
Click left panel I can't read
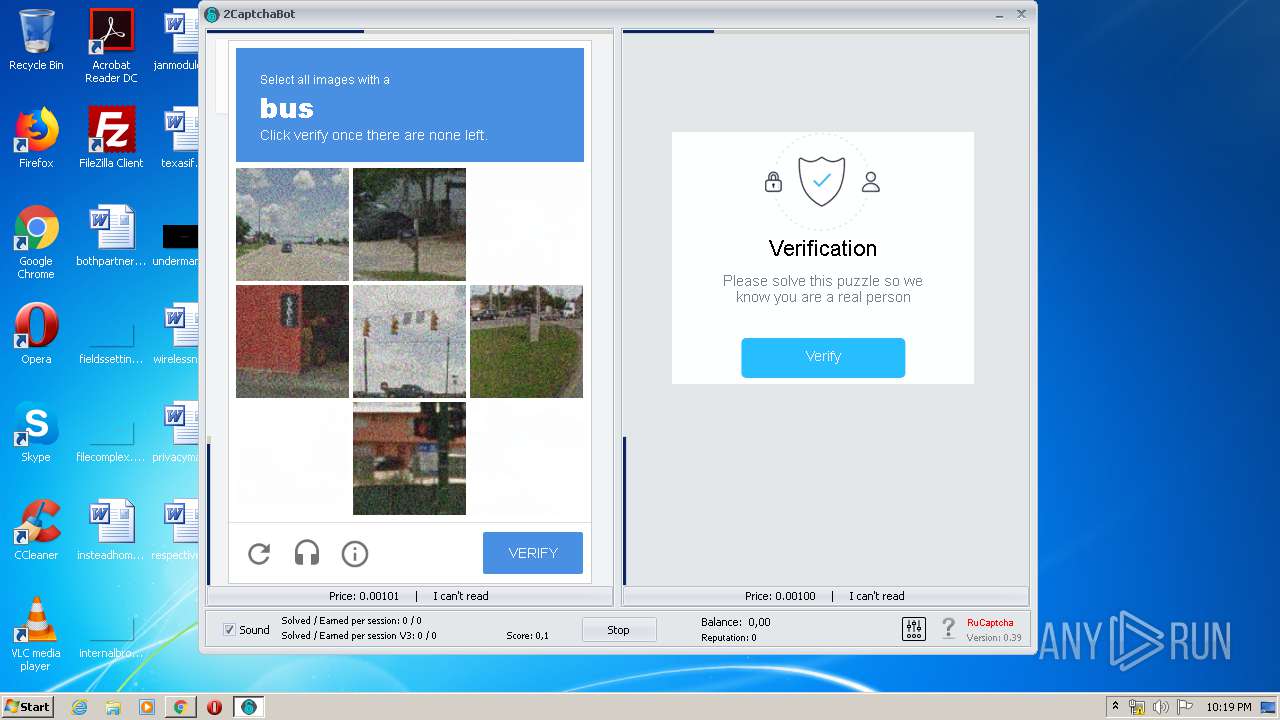[461, 596]
